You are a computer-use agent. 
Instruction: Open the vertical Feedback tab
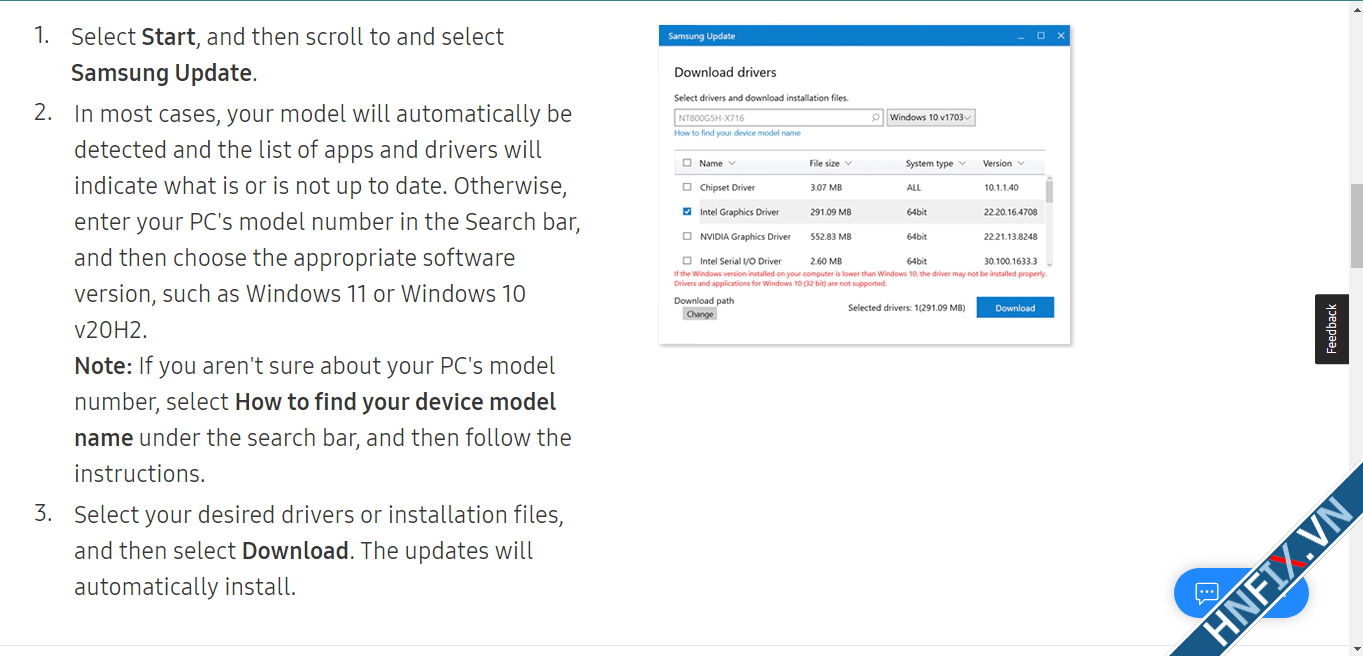coord(1331,329)
